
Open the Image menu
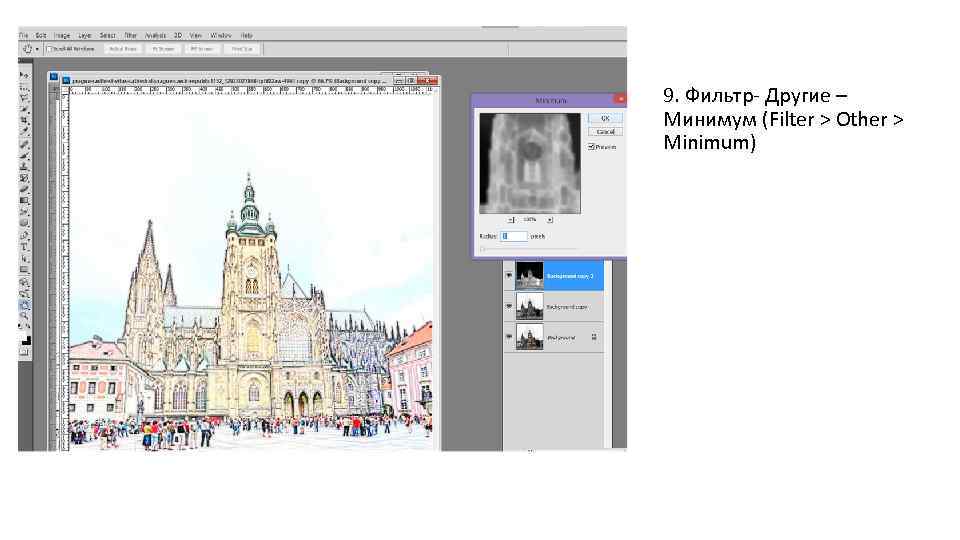tap(62, 36)
